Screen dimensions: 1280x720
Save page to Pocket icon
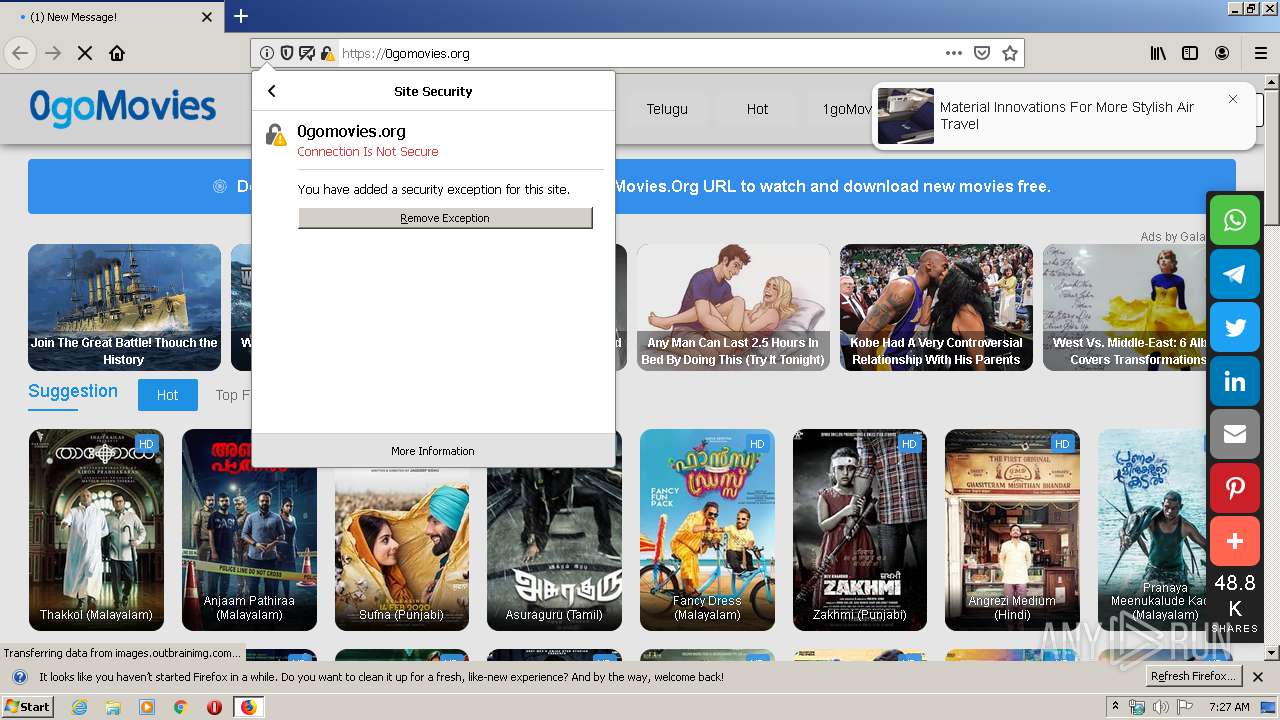pos(982,53)
